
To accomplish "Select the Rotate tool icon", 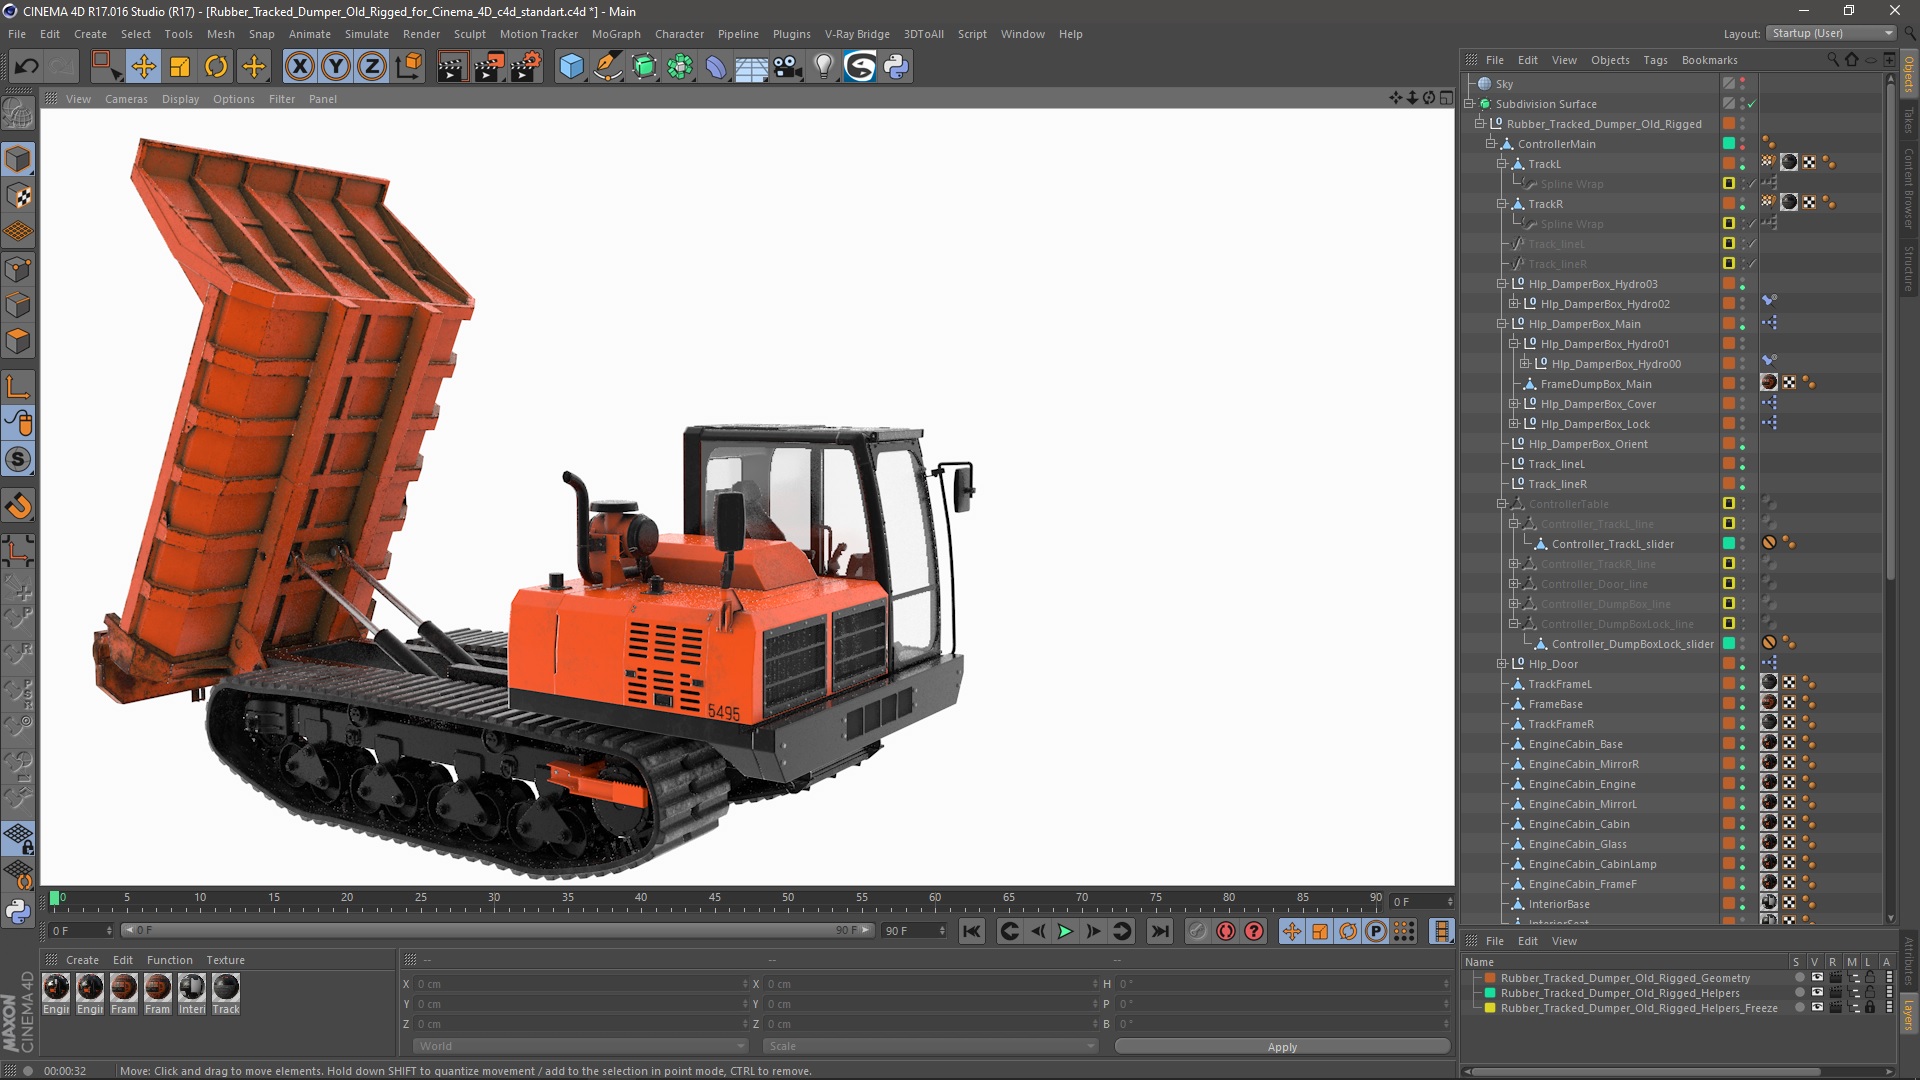I will tap(216, 67).
